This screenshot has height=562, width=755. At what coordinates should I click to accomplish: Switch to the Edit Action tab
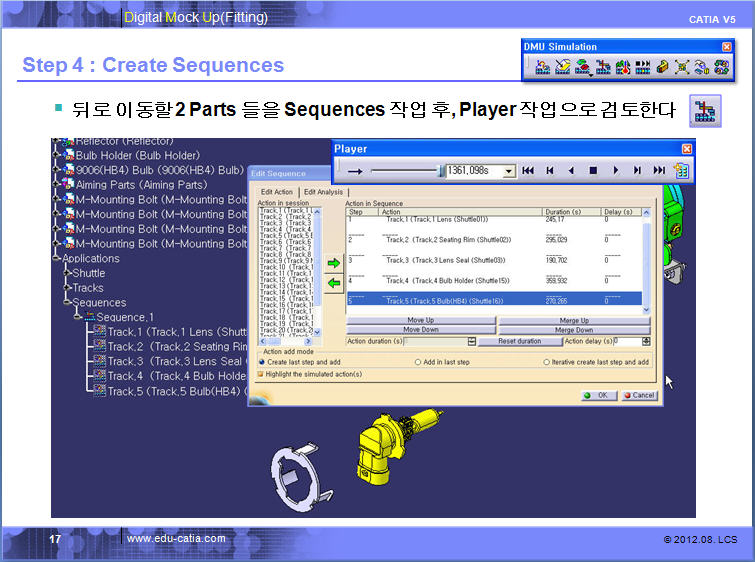tap(277, 192)
